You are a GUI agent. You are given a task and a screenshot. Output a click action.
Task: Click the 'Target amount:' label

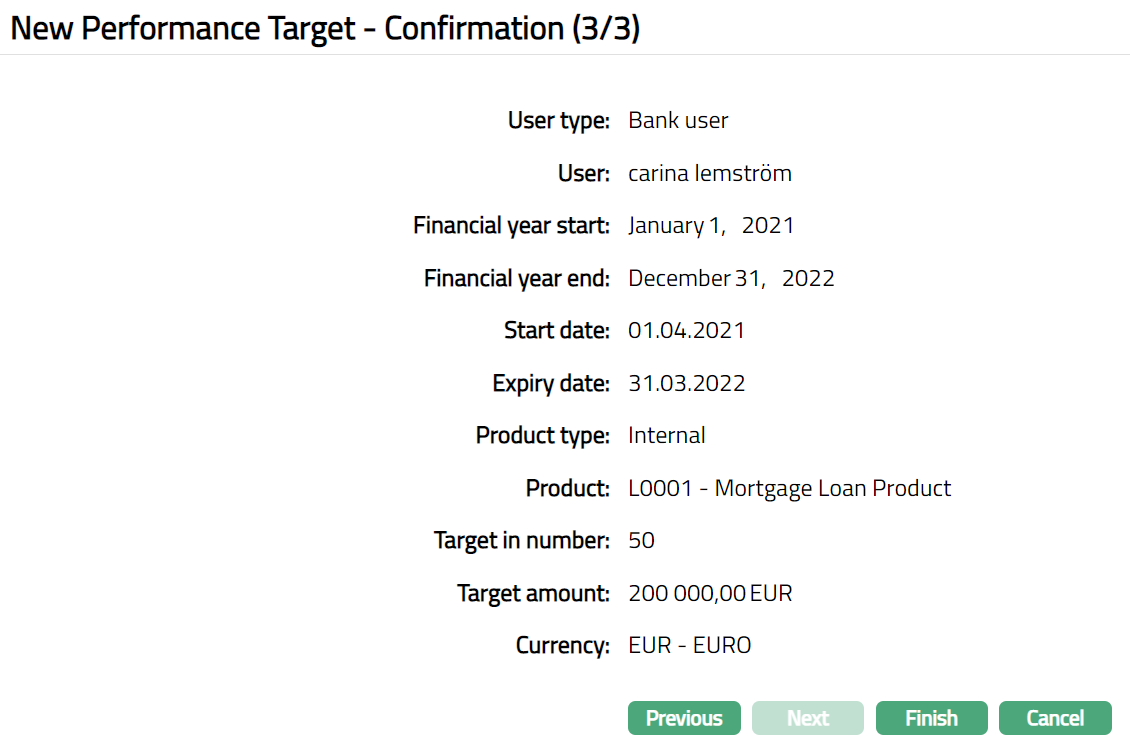533,594
